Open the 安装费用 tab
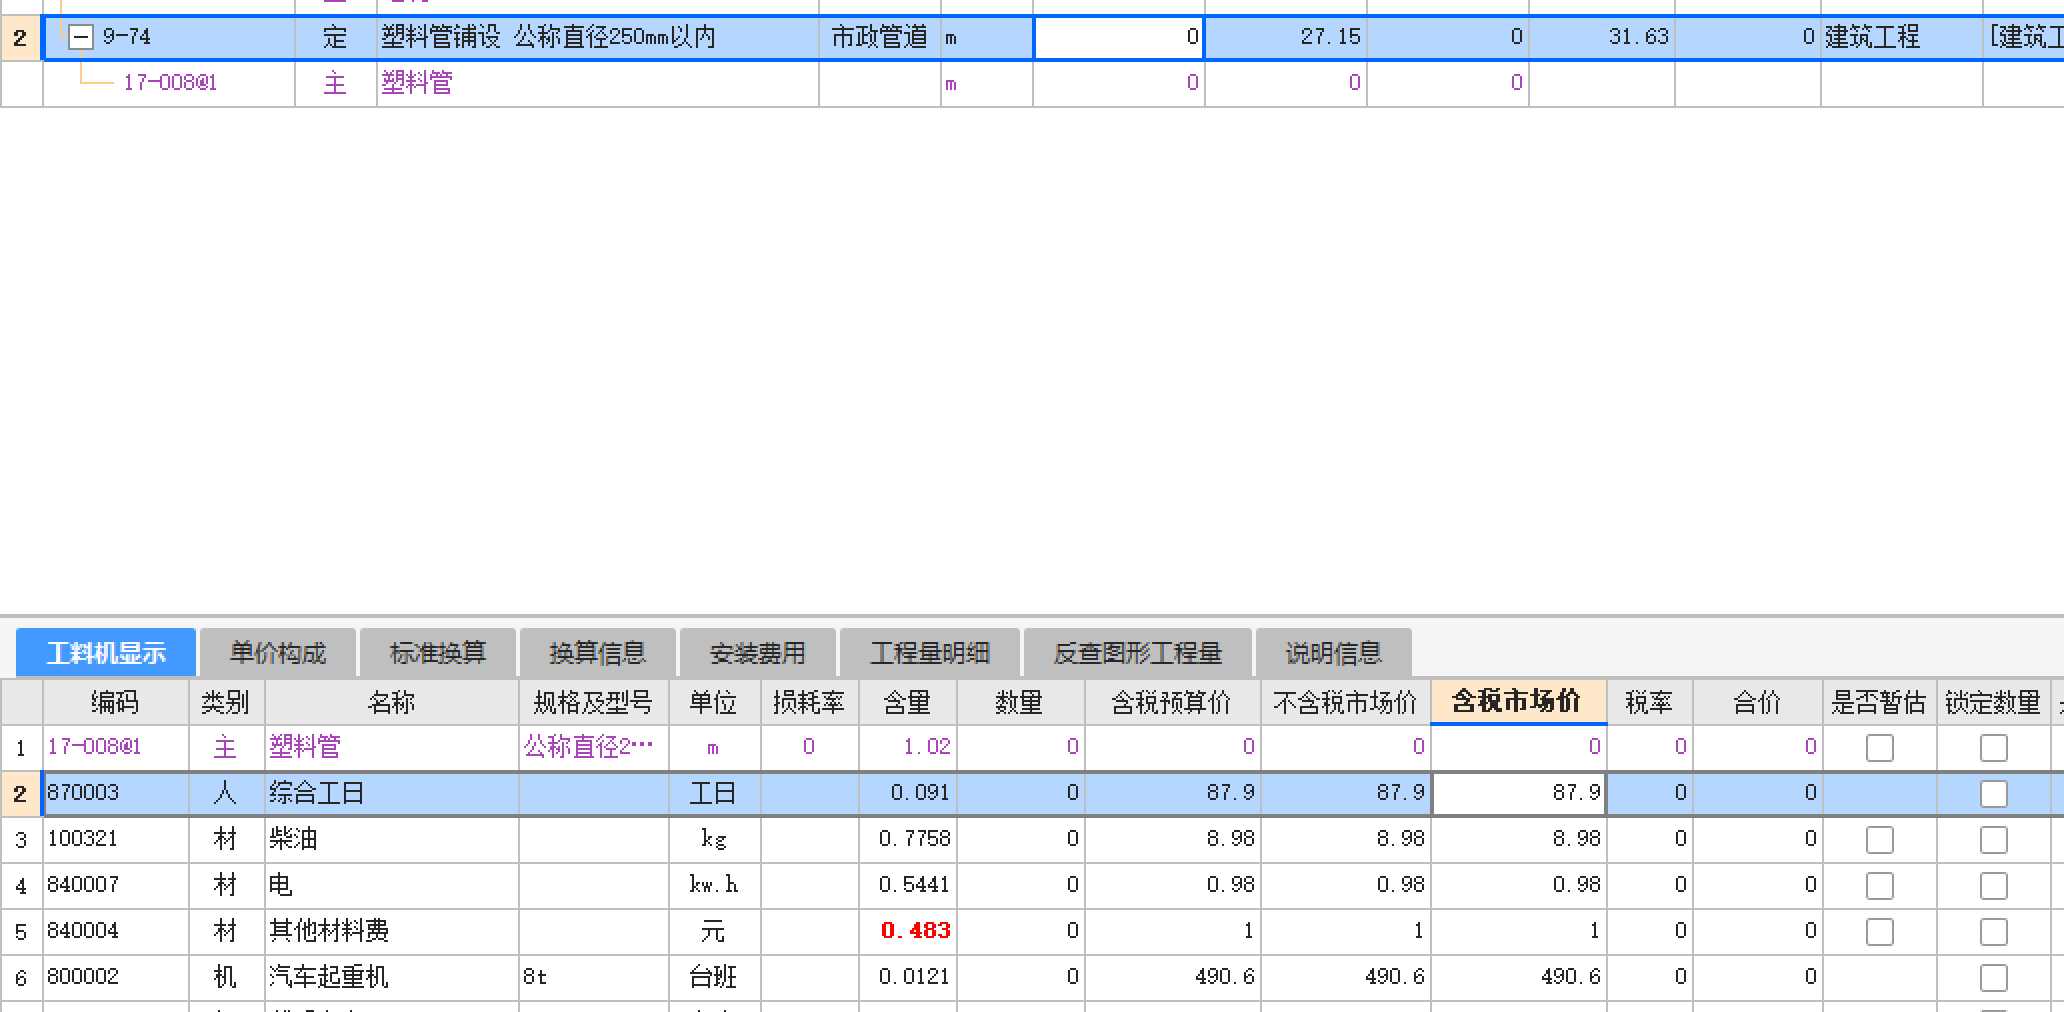 click(x=758, y=653)
